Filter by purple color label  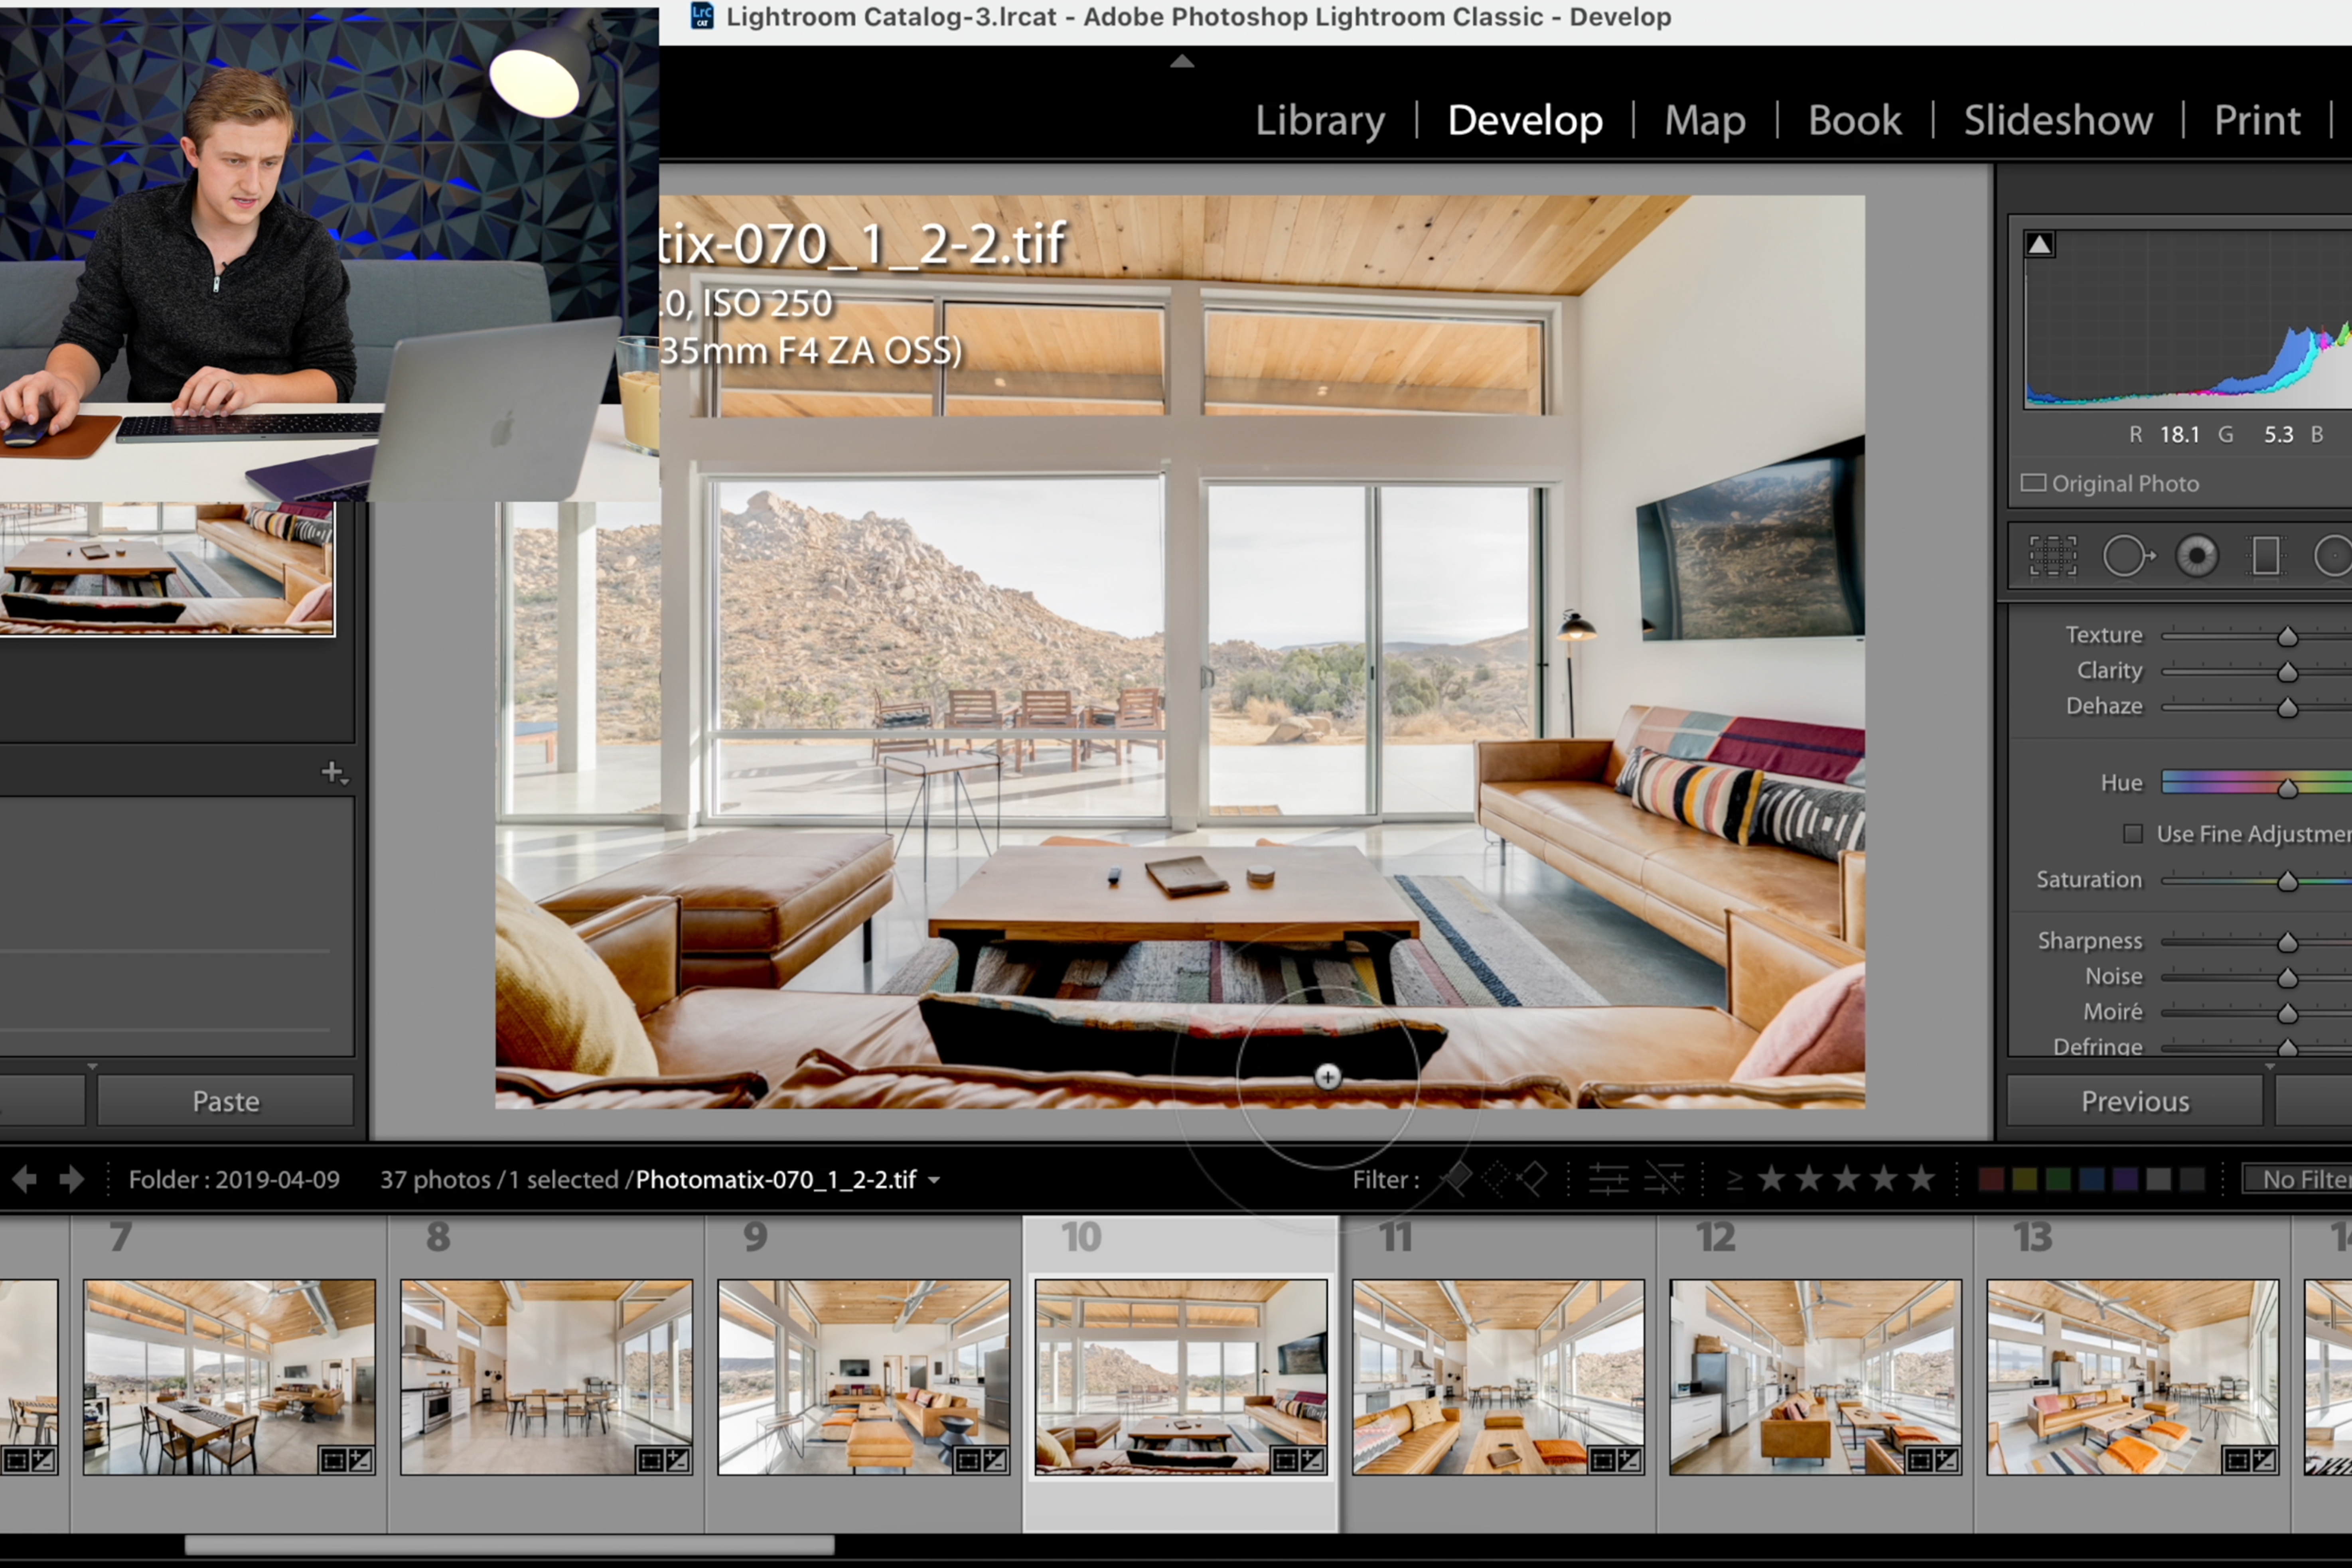[2125, 1179]
